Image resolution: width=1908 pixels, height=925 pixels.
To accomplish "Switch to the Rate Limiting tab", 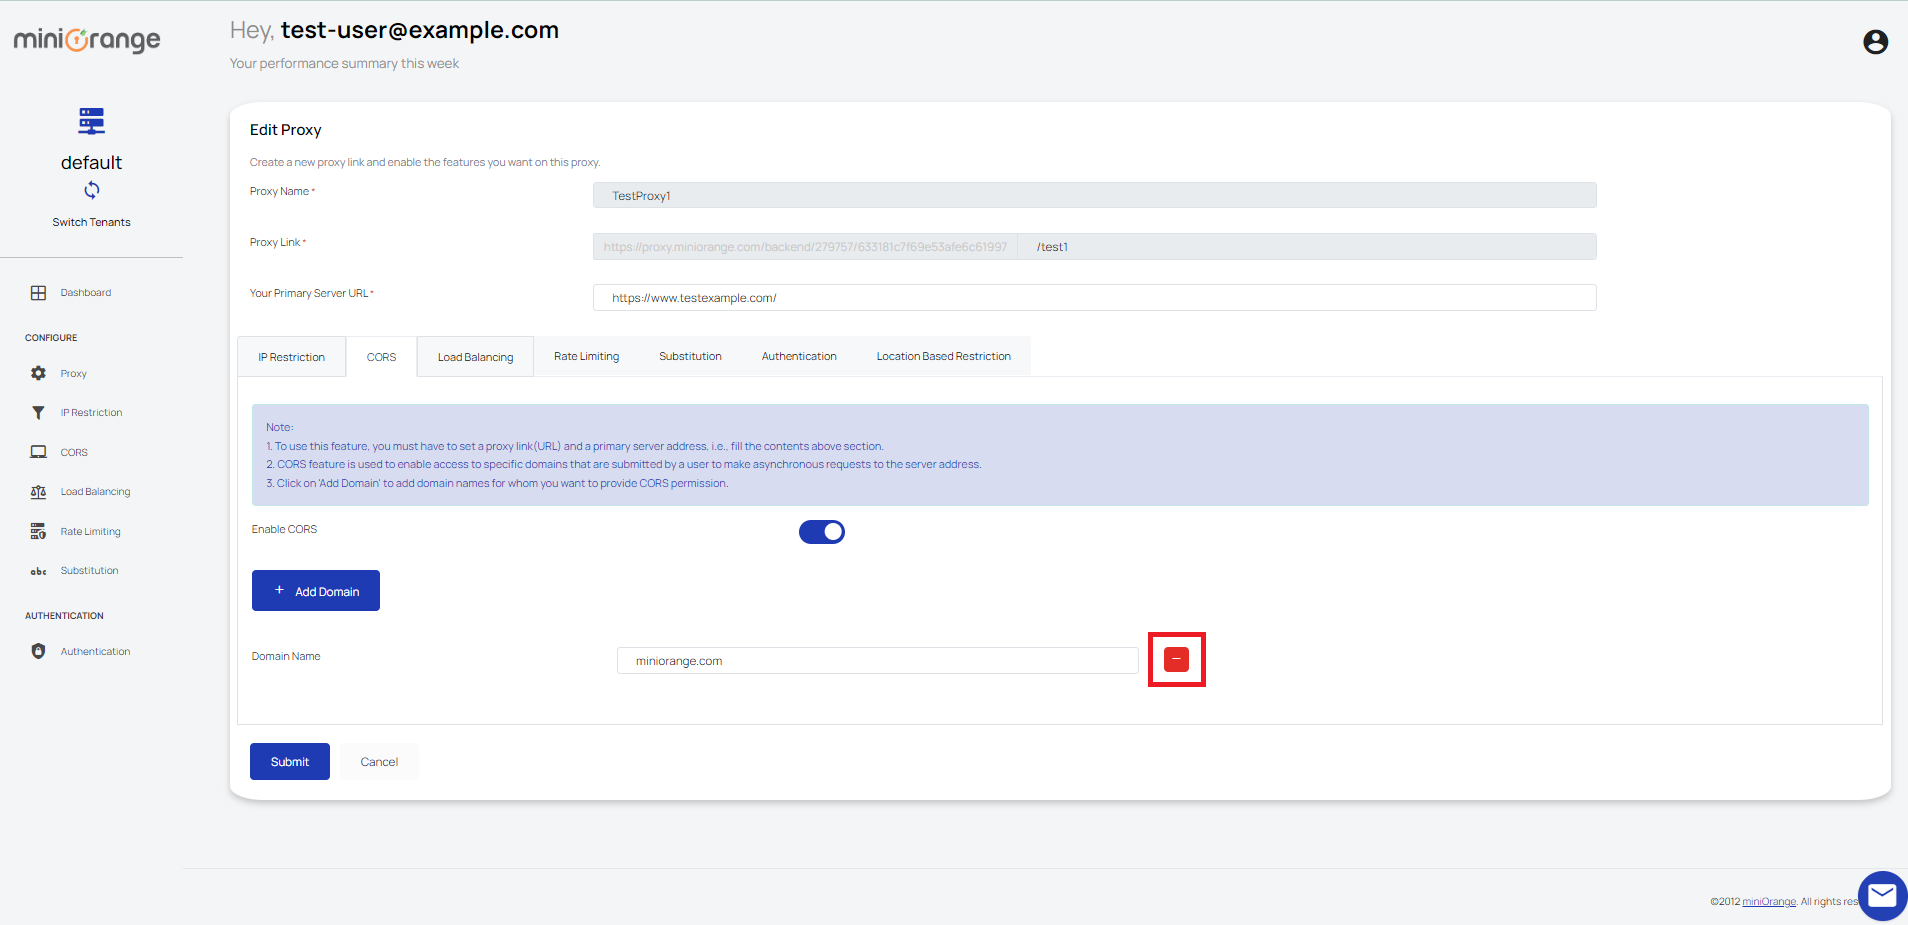I will point(586,356).
